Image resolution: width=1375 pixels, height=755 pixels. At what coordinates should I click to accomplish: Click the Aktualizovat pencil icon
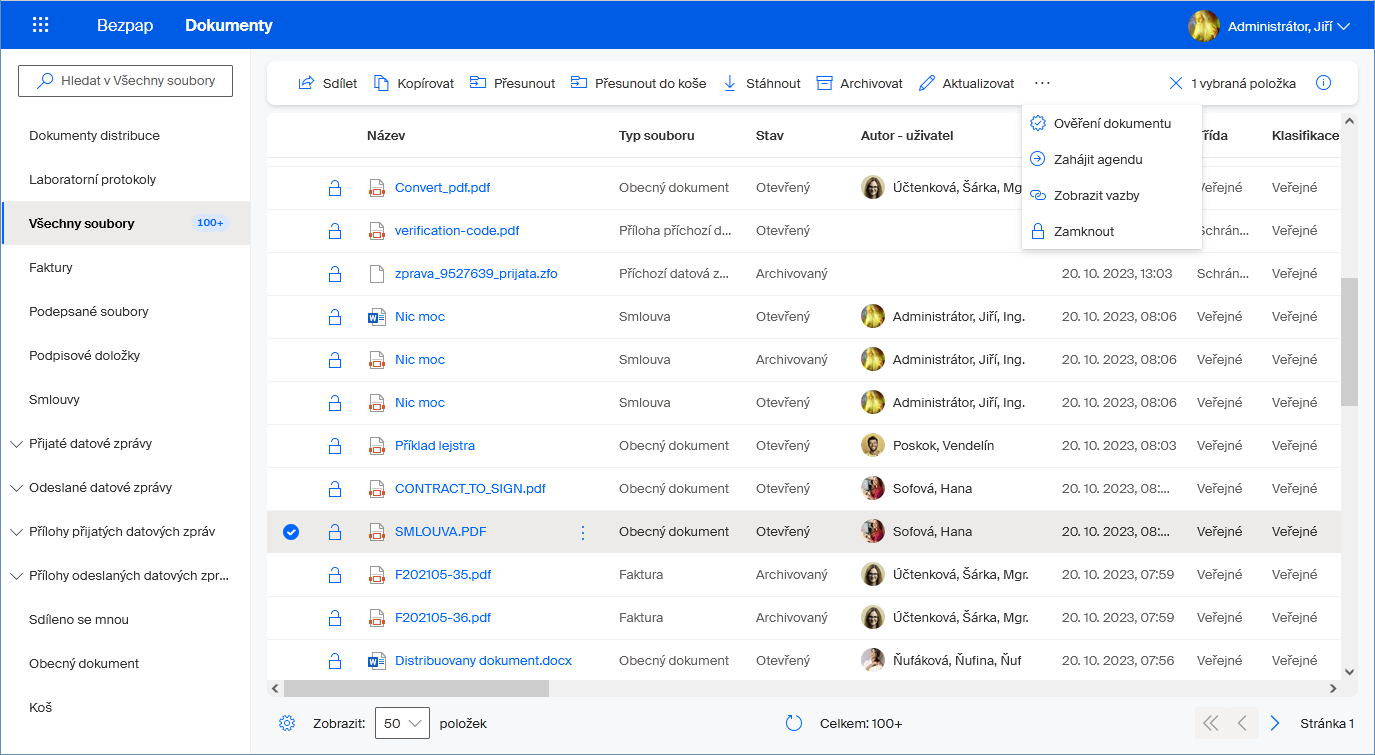927,83
